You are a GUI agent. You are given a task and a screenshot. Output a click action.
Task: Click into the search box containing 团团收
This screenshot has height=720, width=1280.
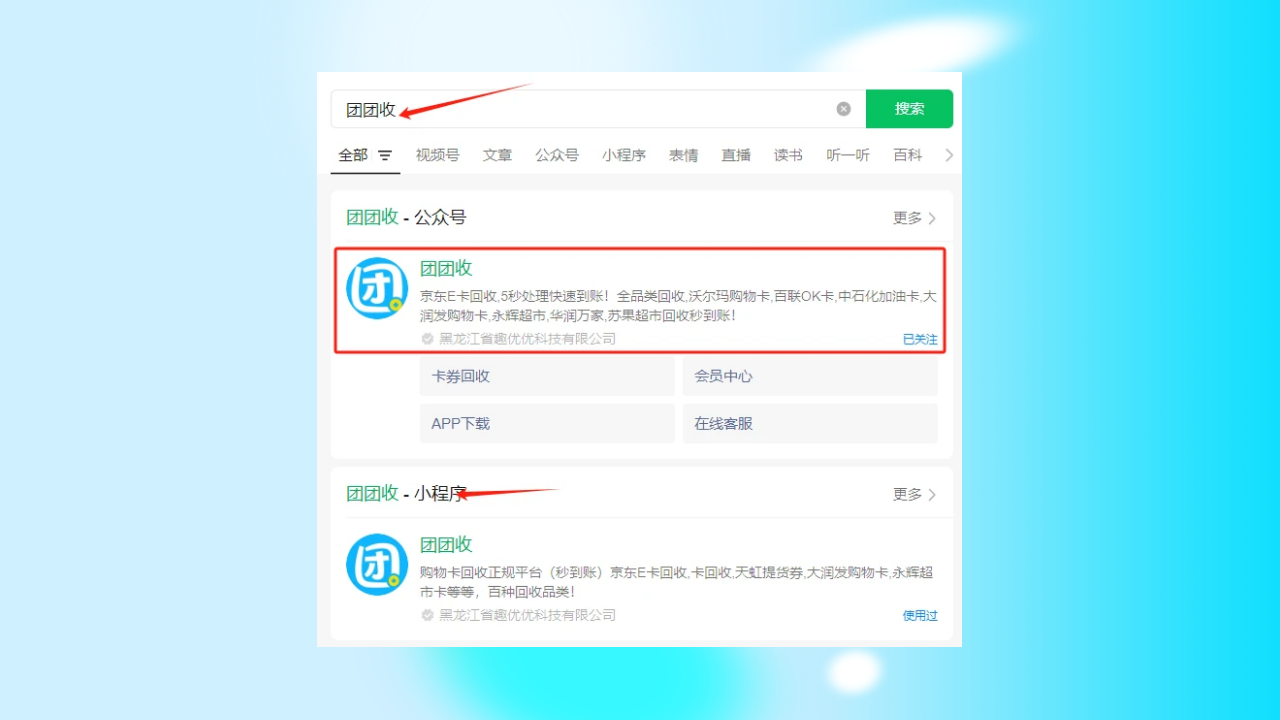point(598,109)
